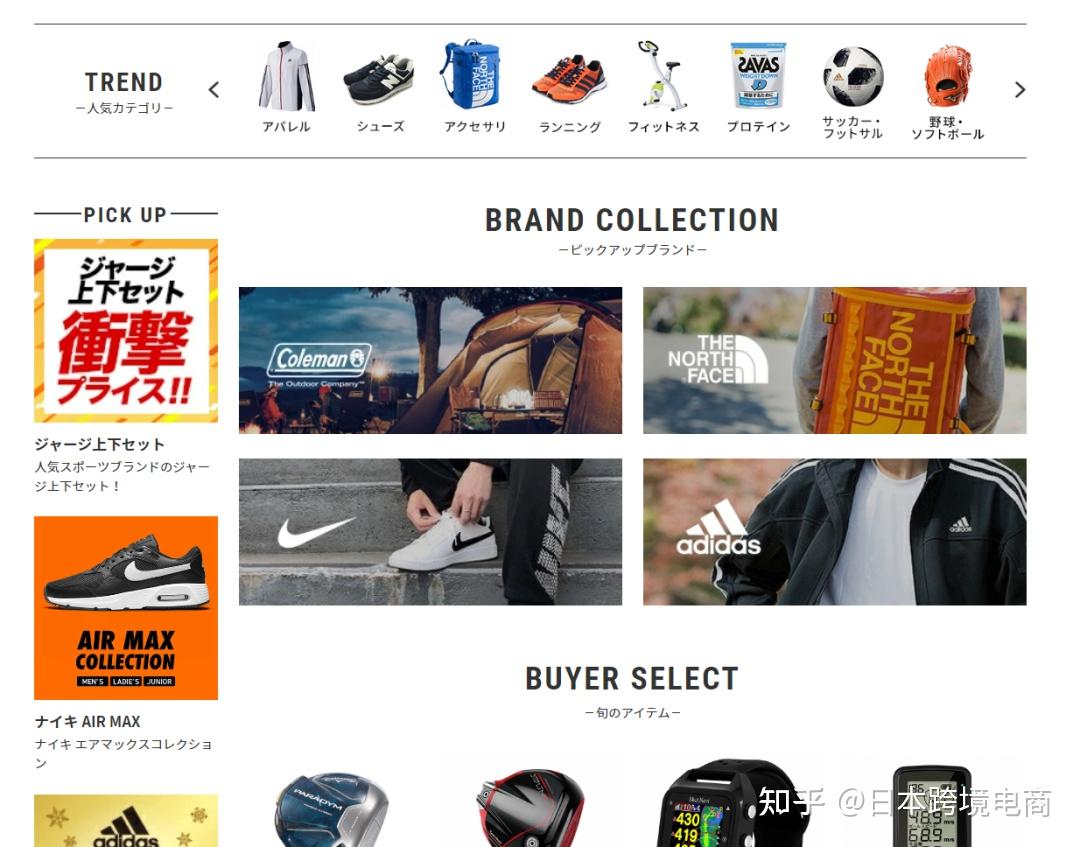Show previous trend categories with left chevron
Viewport: 1080px width, 847px height.
coord(214,90)
